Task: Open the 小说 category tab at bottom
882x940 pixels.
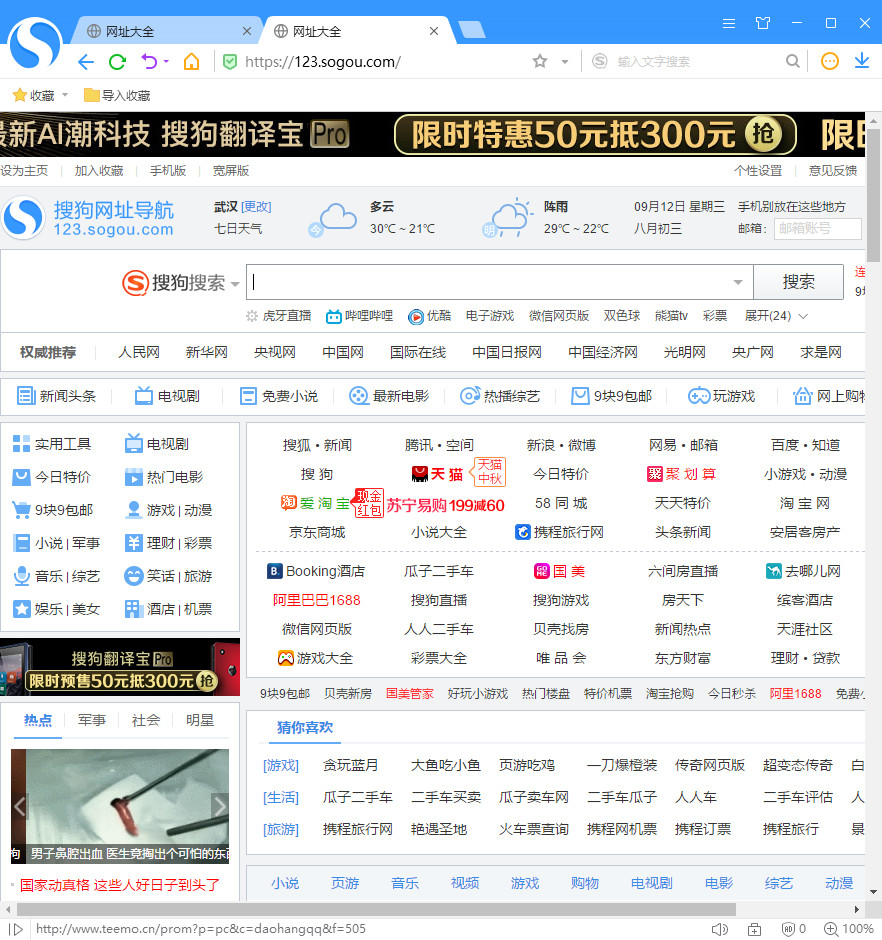Action: click(x=285, y=883)
